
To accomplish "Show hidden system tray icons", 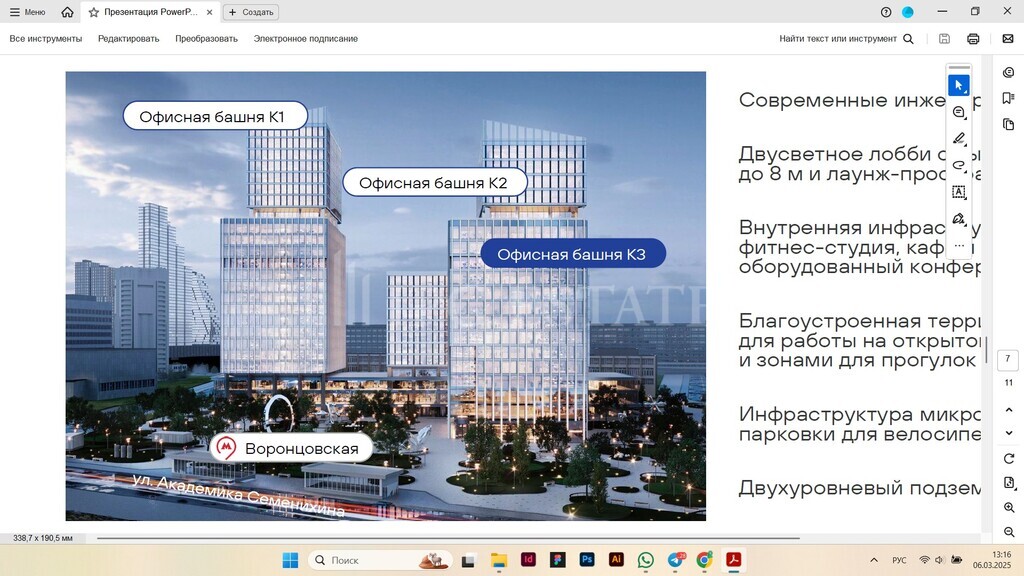I will coord(874,560).
